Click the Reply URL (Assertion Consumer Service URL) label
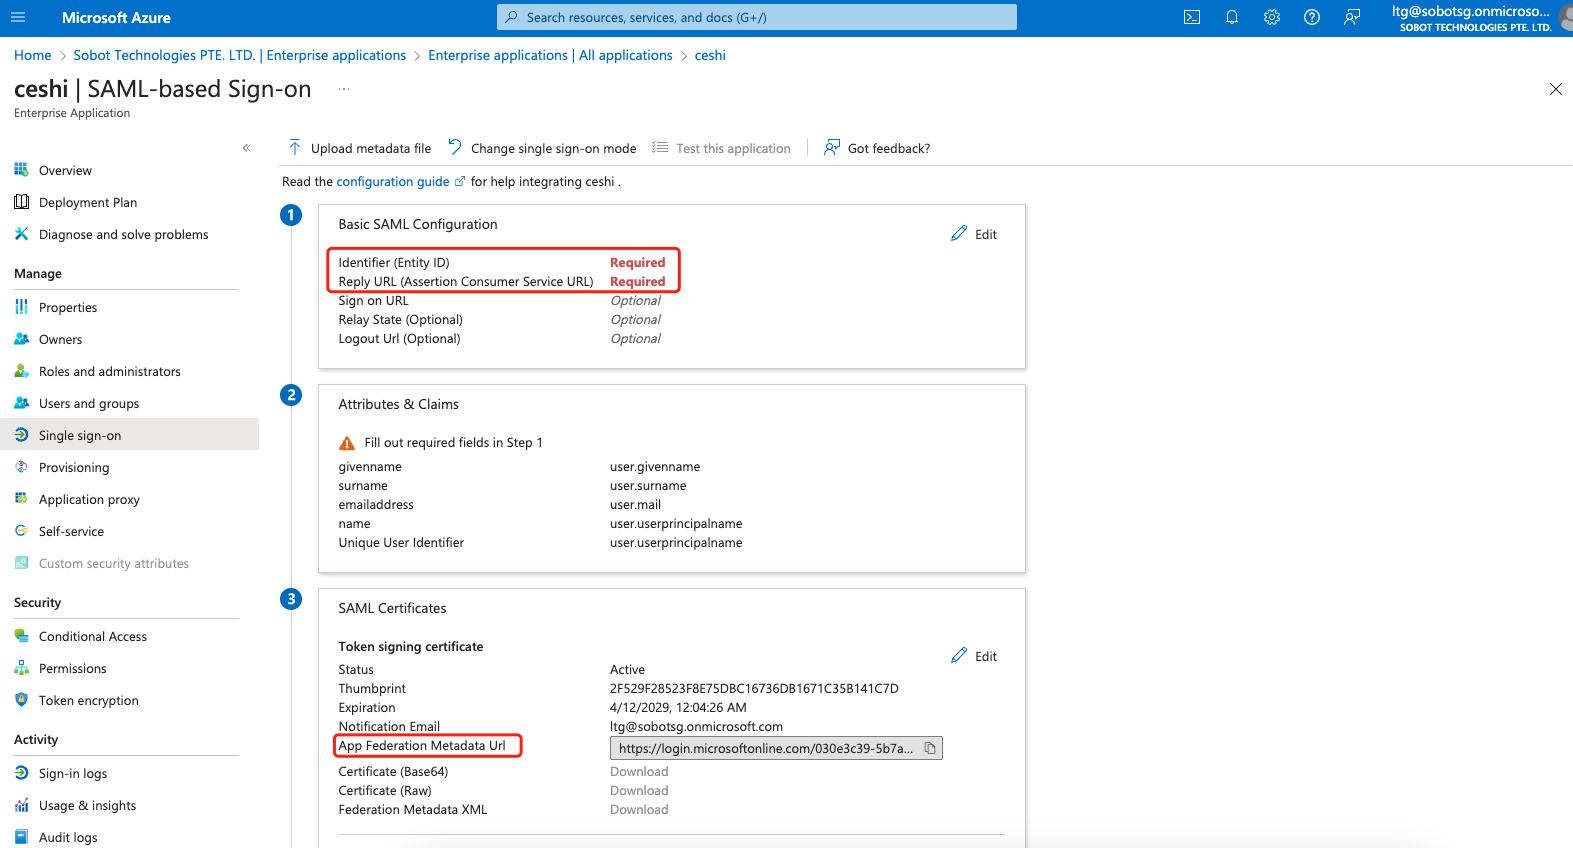Image resolution: width=1573 pixels, height=848 pixels. tap(466, 281)
